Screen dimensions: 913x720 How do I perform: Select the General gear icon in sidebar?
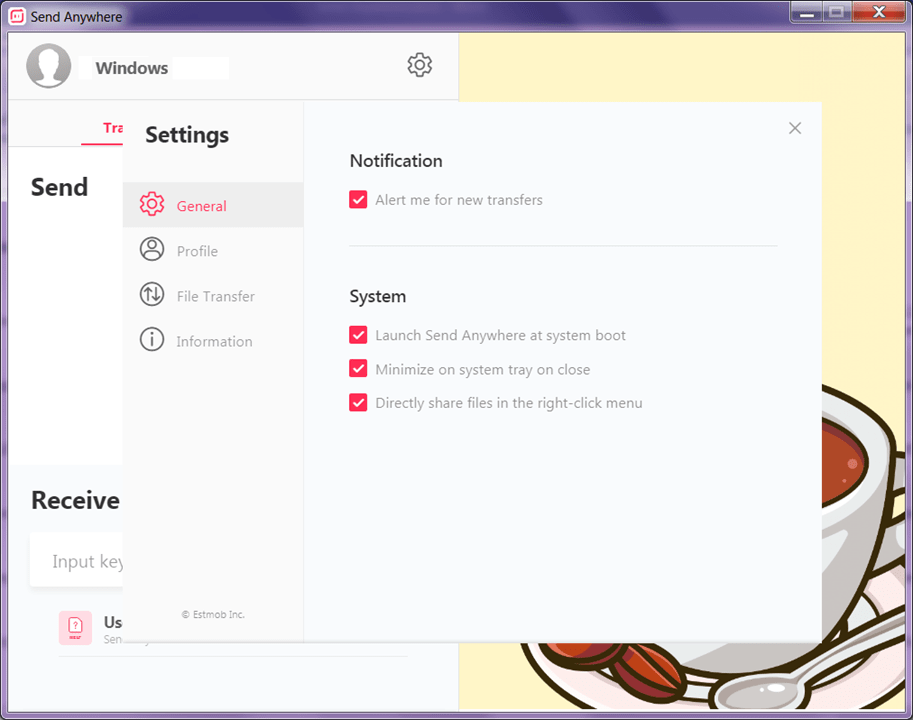click(152, 204)
